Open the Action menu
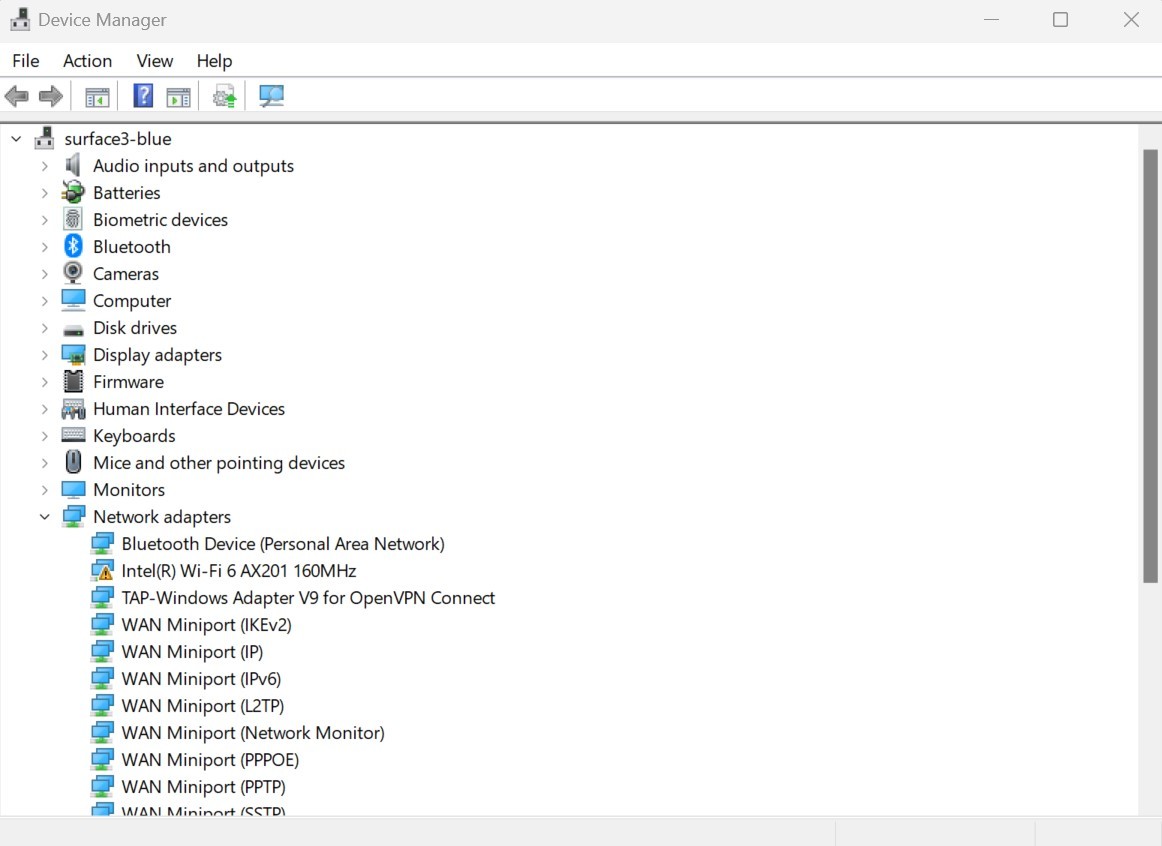 87,61
